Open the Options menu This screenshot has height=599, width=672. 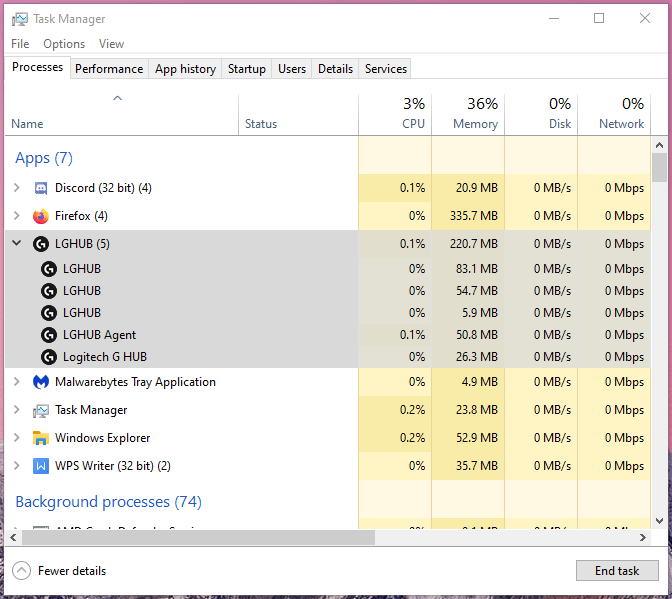click(x=64, y=44)
